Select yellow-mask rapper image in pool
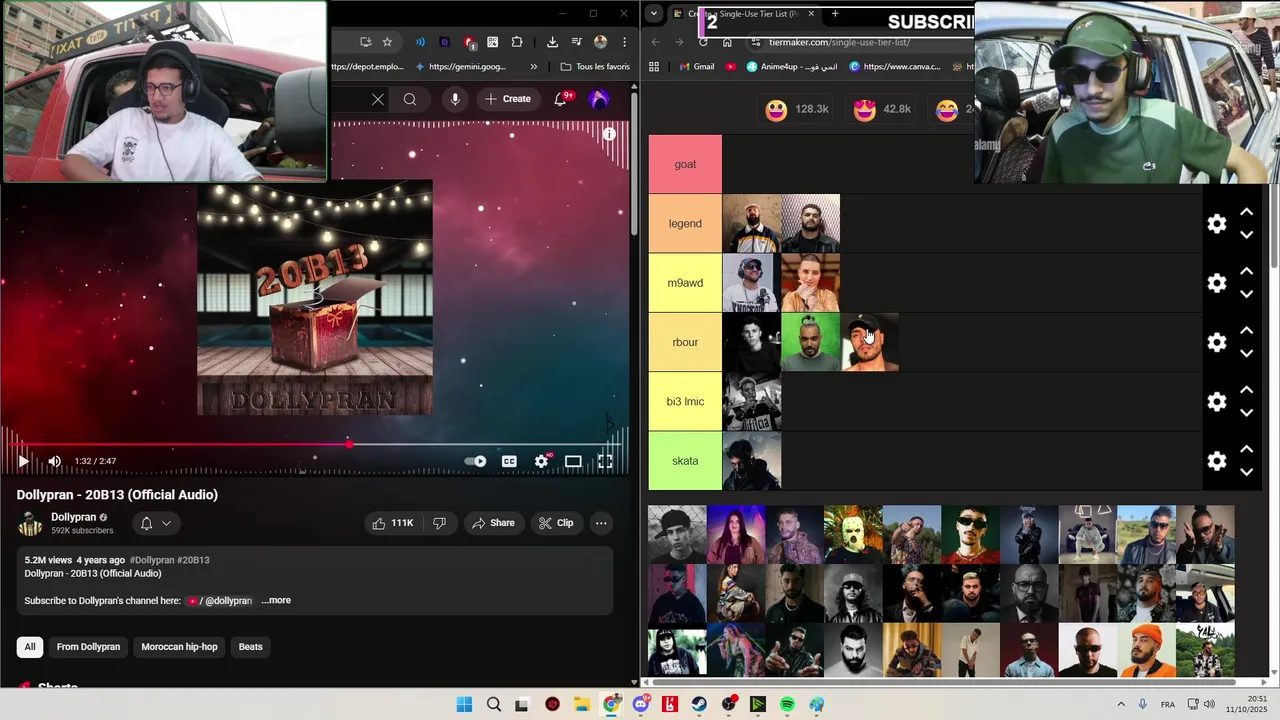This screenshot has width=1280, height=720. click(x=853, y=534)
